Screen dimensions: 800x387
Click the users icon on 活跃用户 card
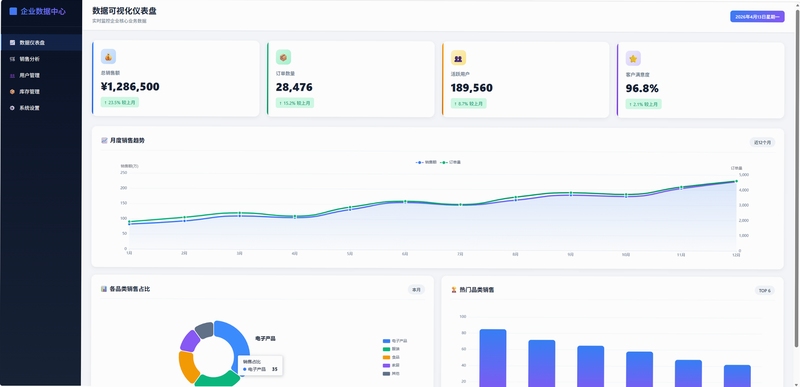[x=458, y=58]
